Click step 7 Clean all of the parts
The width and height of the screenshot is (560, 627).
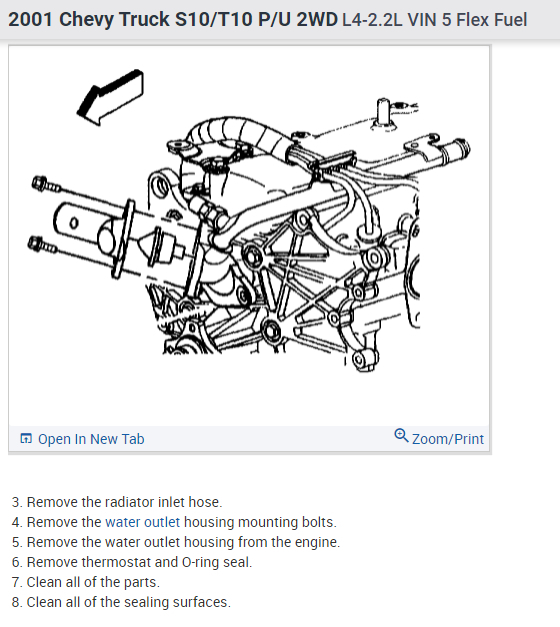click(x=86, y=582)
